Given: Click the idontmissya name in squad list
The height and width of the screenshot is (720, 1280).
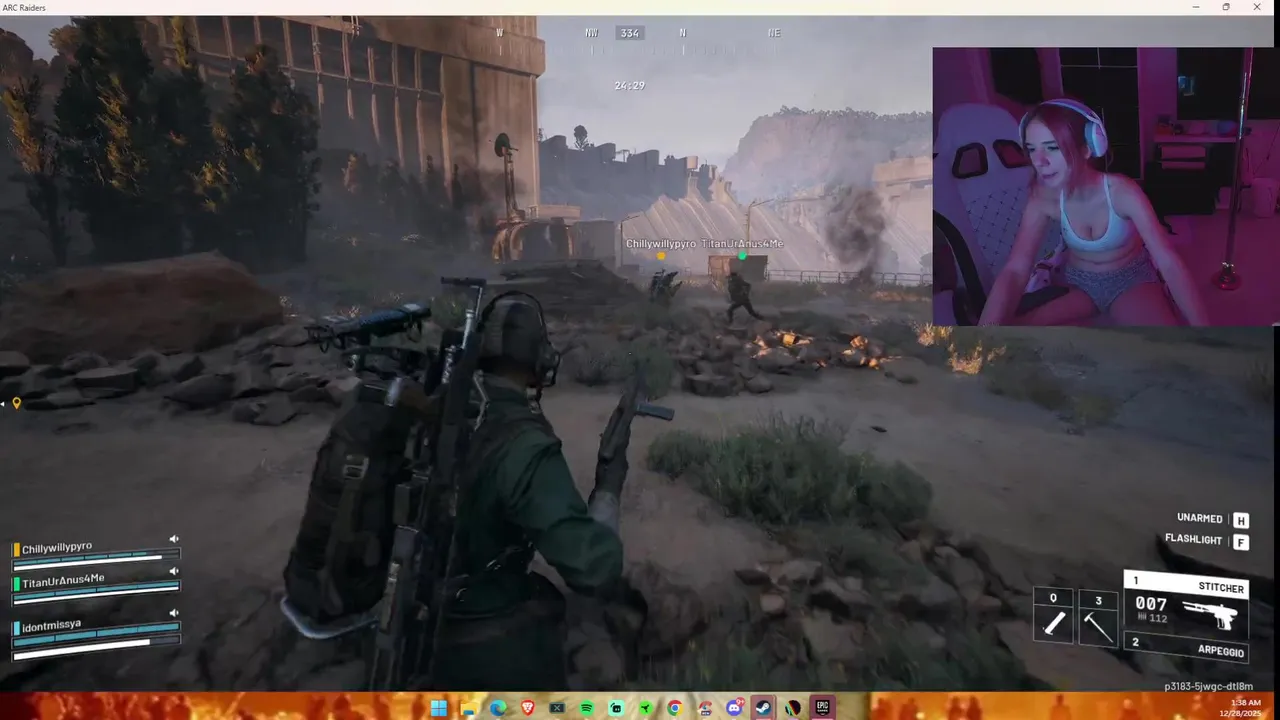Looking at the screenshot, I should (52, 624).
